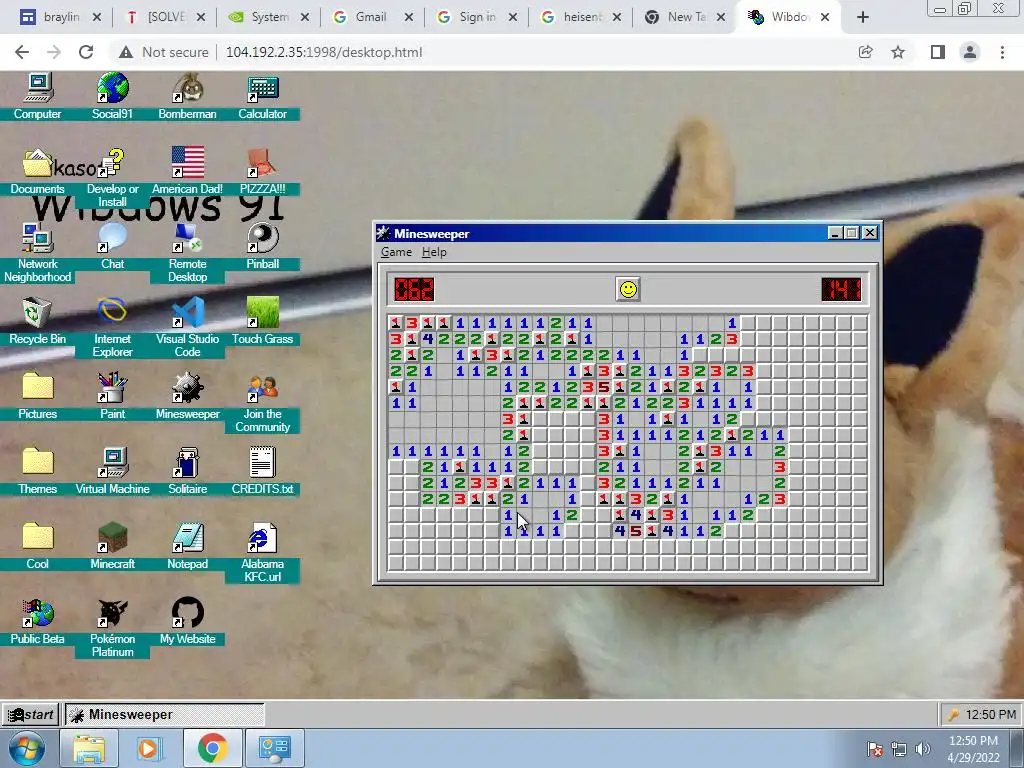Viewport: 1024px width, 768px height.
Task: Switch to the New Tab browser tab
Action: (x=684, y=17)
